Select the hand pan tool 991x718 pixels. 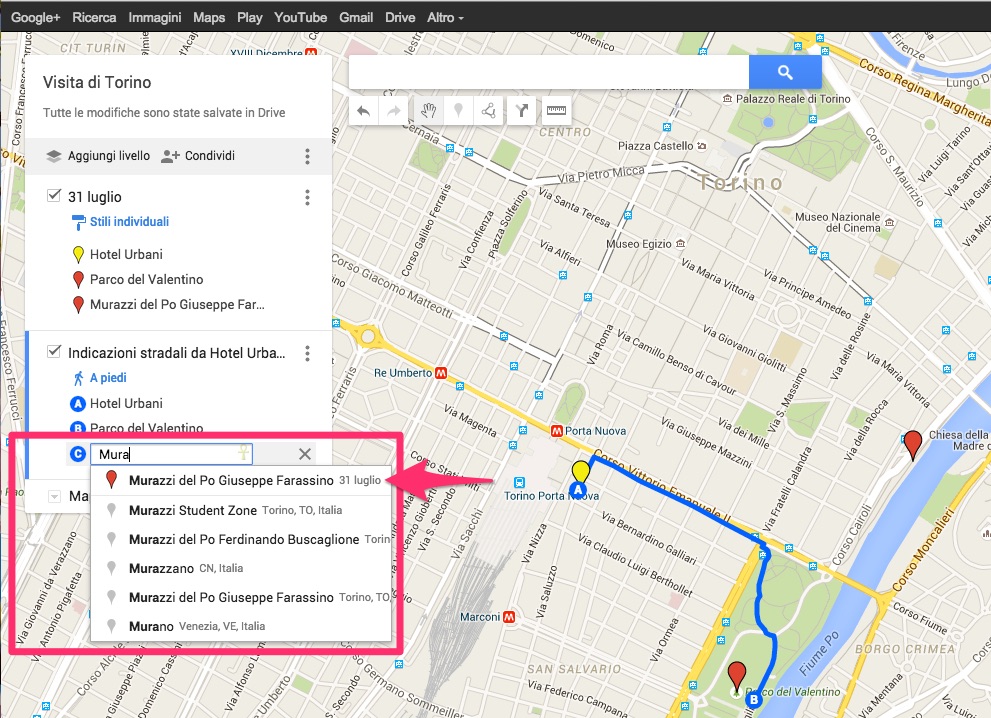[428, 111]
